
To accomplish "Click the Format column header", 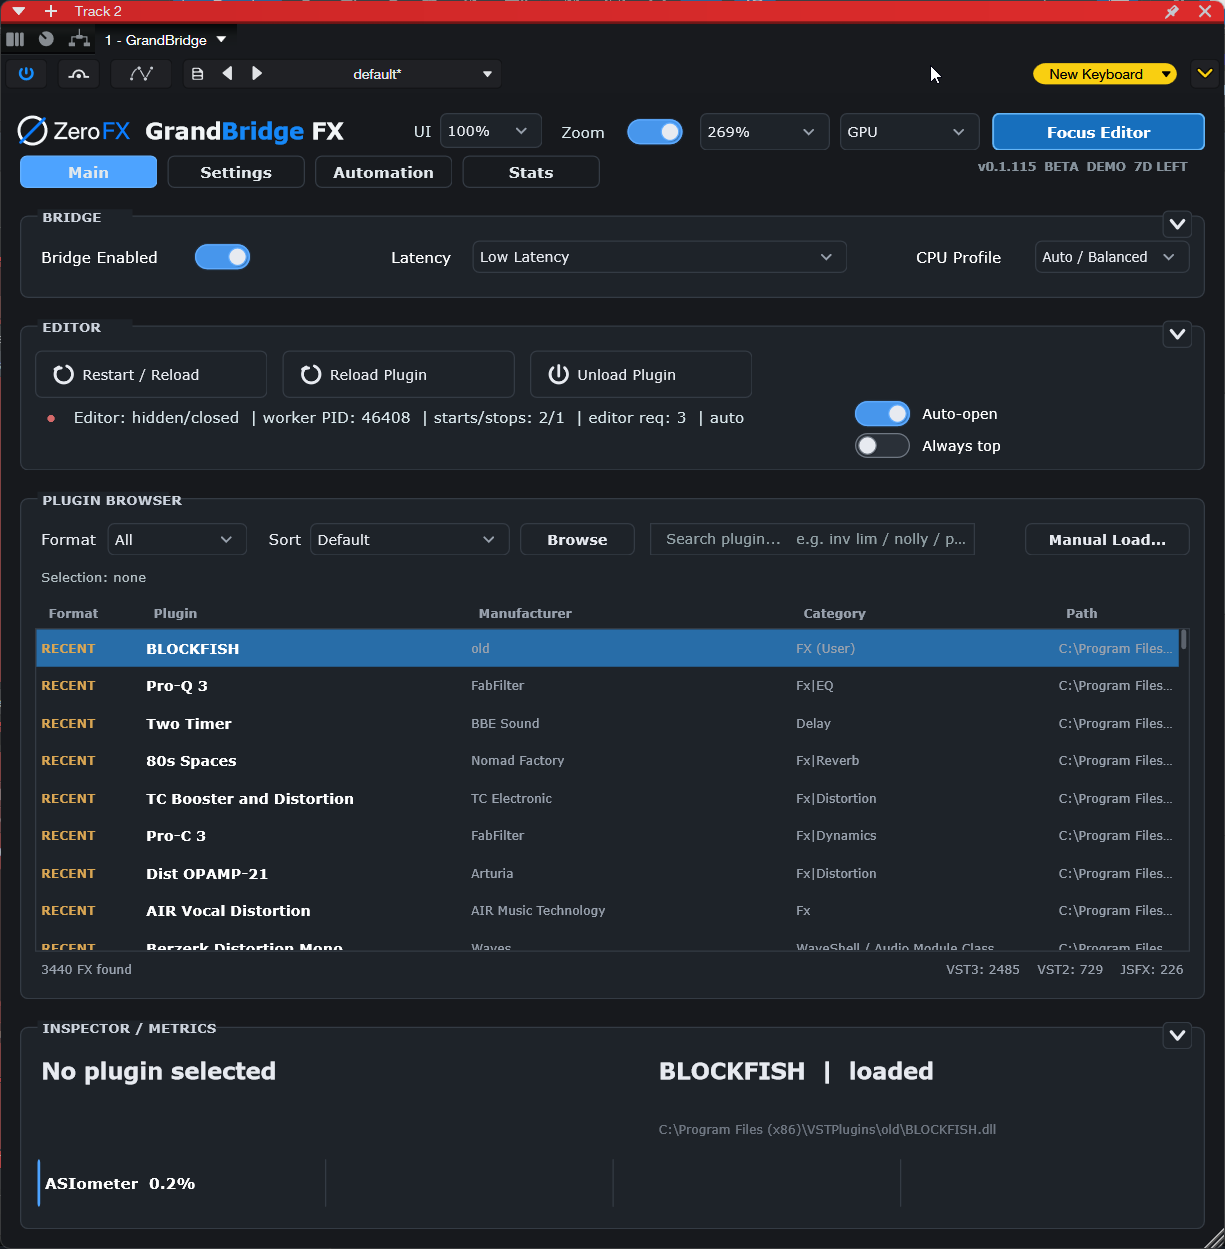I will [73, 613].
